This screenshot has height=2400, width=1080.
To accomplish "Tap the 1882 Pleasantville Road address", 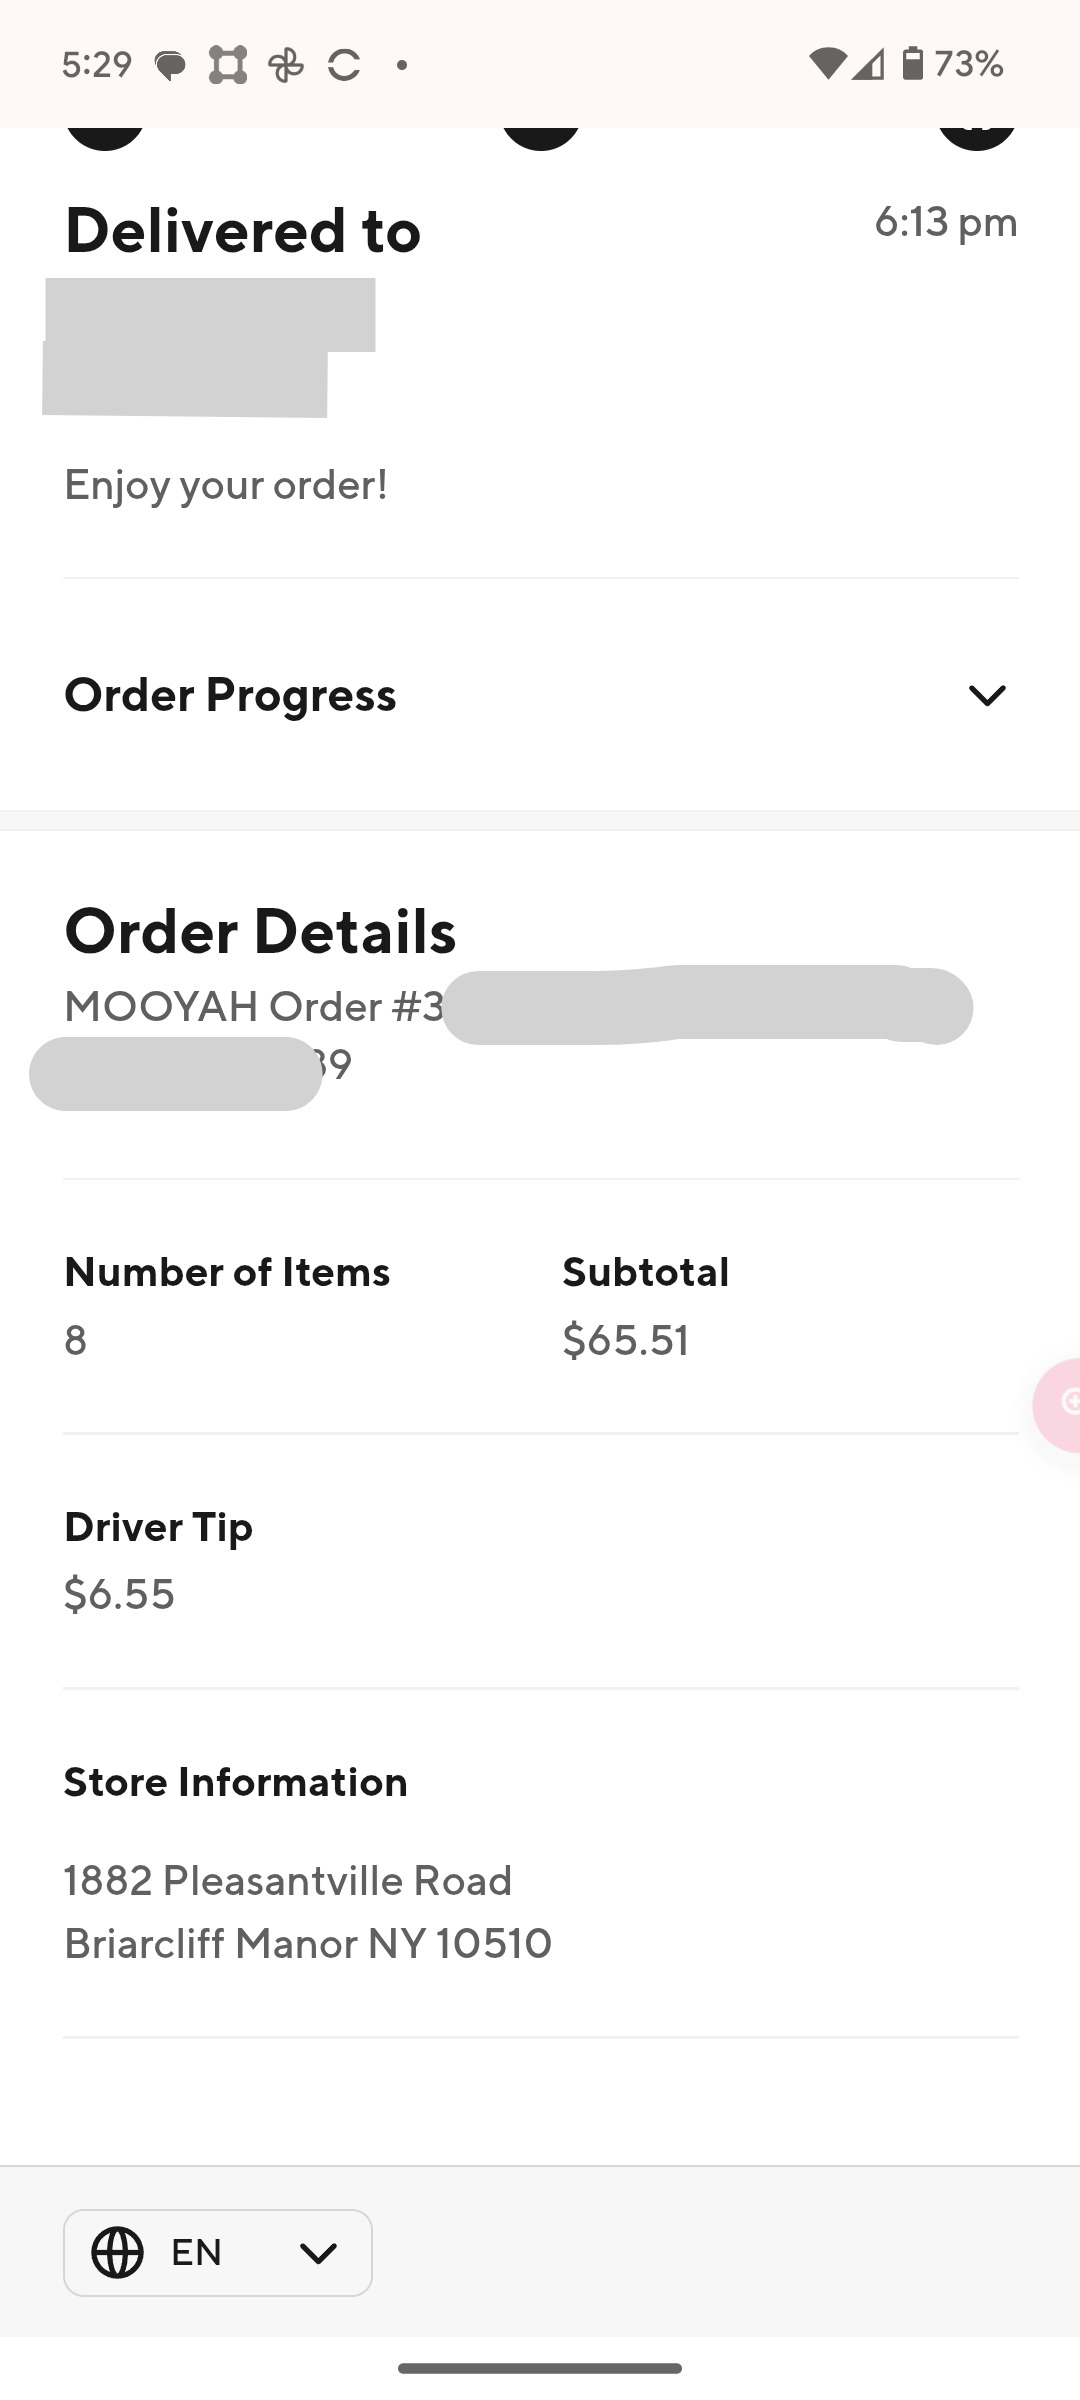I will point(288,1881).
